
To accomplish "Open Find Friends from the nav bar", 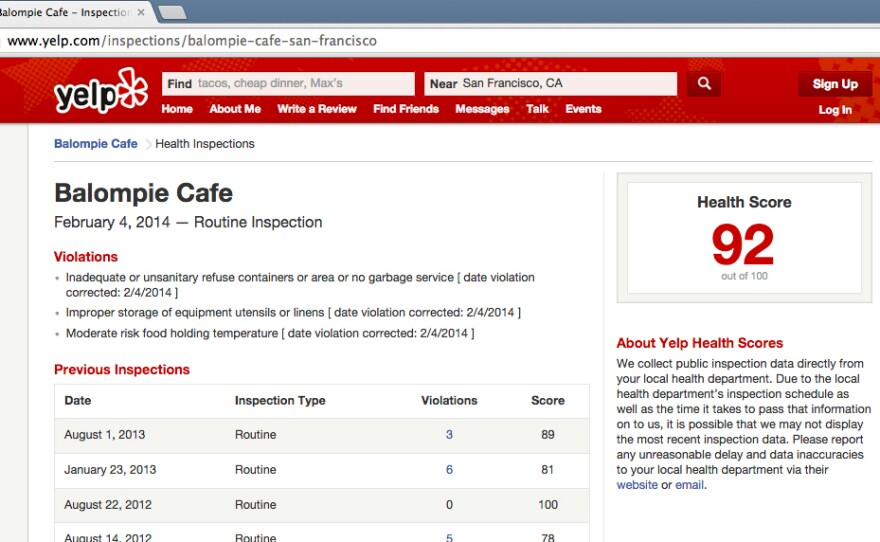I will coord(406,109).
